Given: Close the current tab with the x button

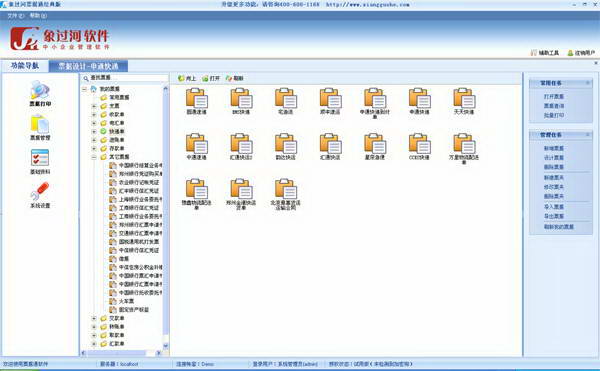Looking at the screenshot, I should (x=596, y=63).
